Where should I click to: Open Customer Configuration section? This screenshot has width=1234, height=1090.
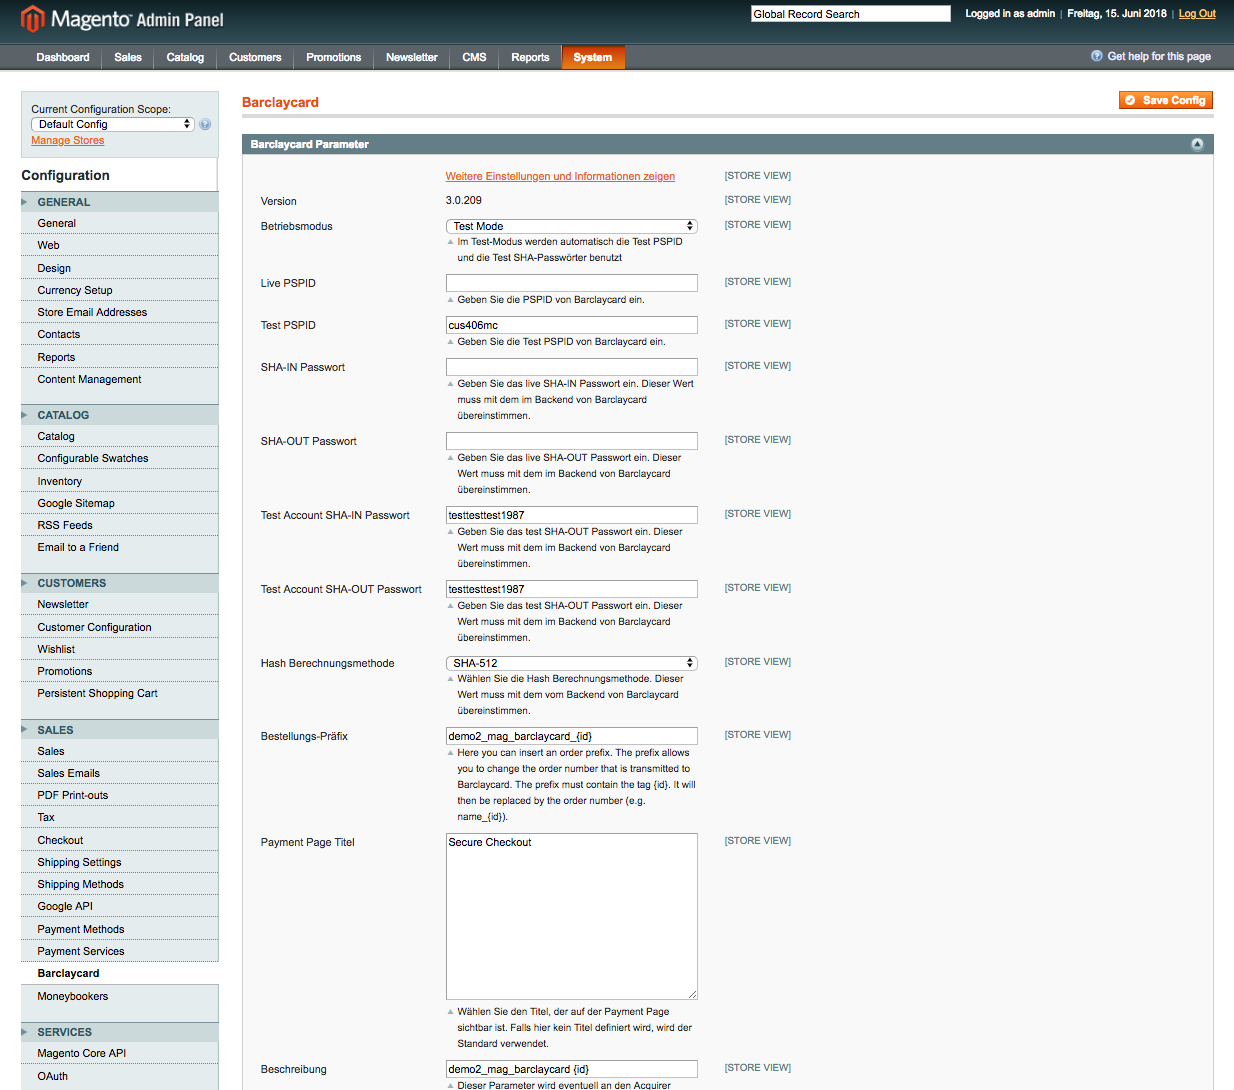120,627
